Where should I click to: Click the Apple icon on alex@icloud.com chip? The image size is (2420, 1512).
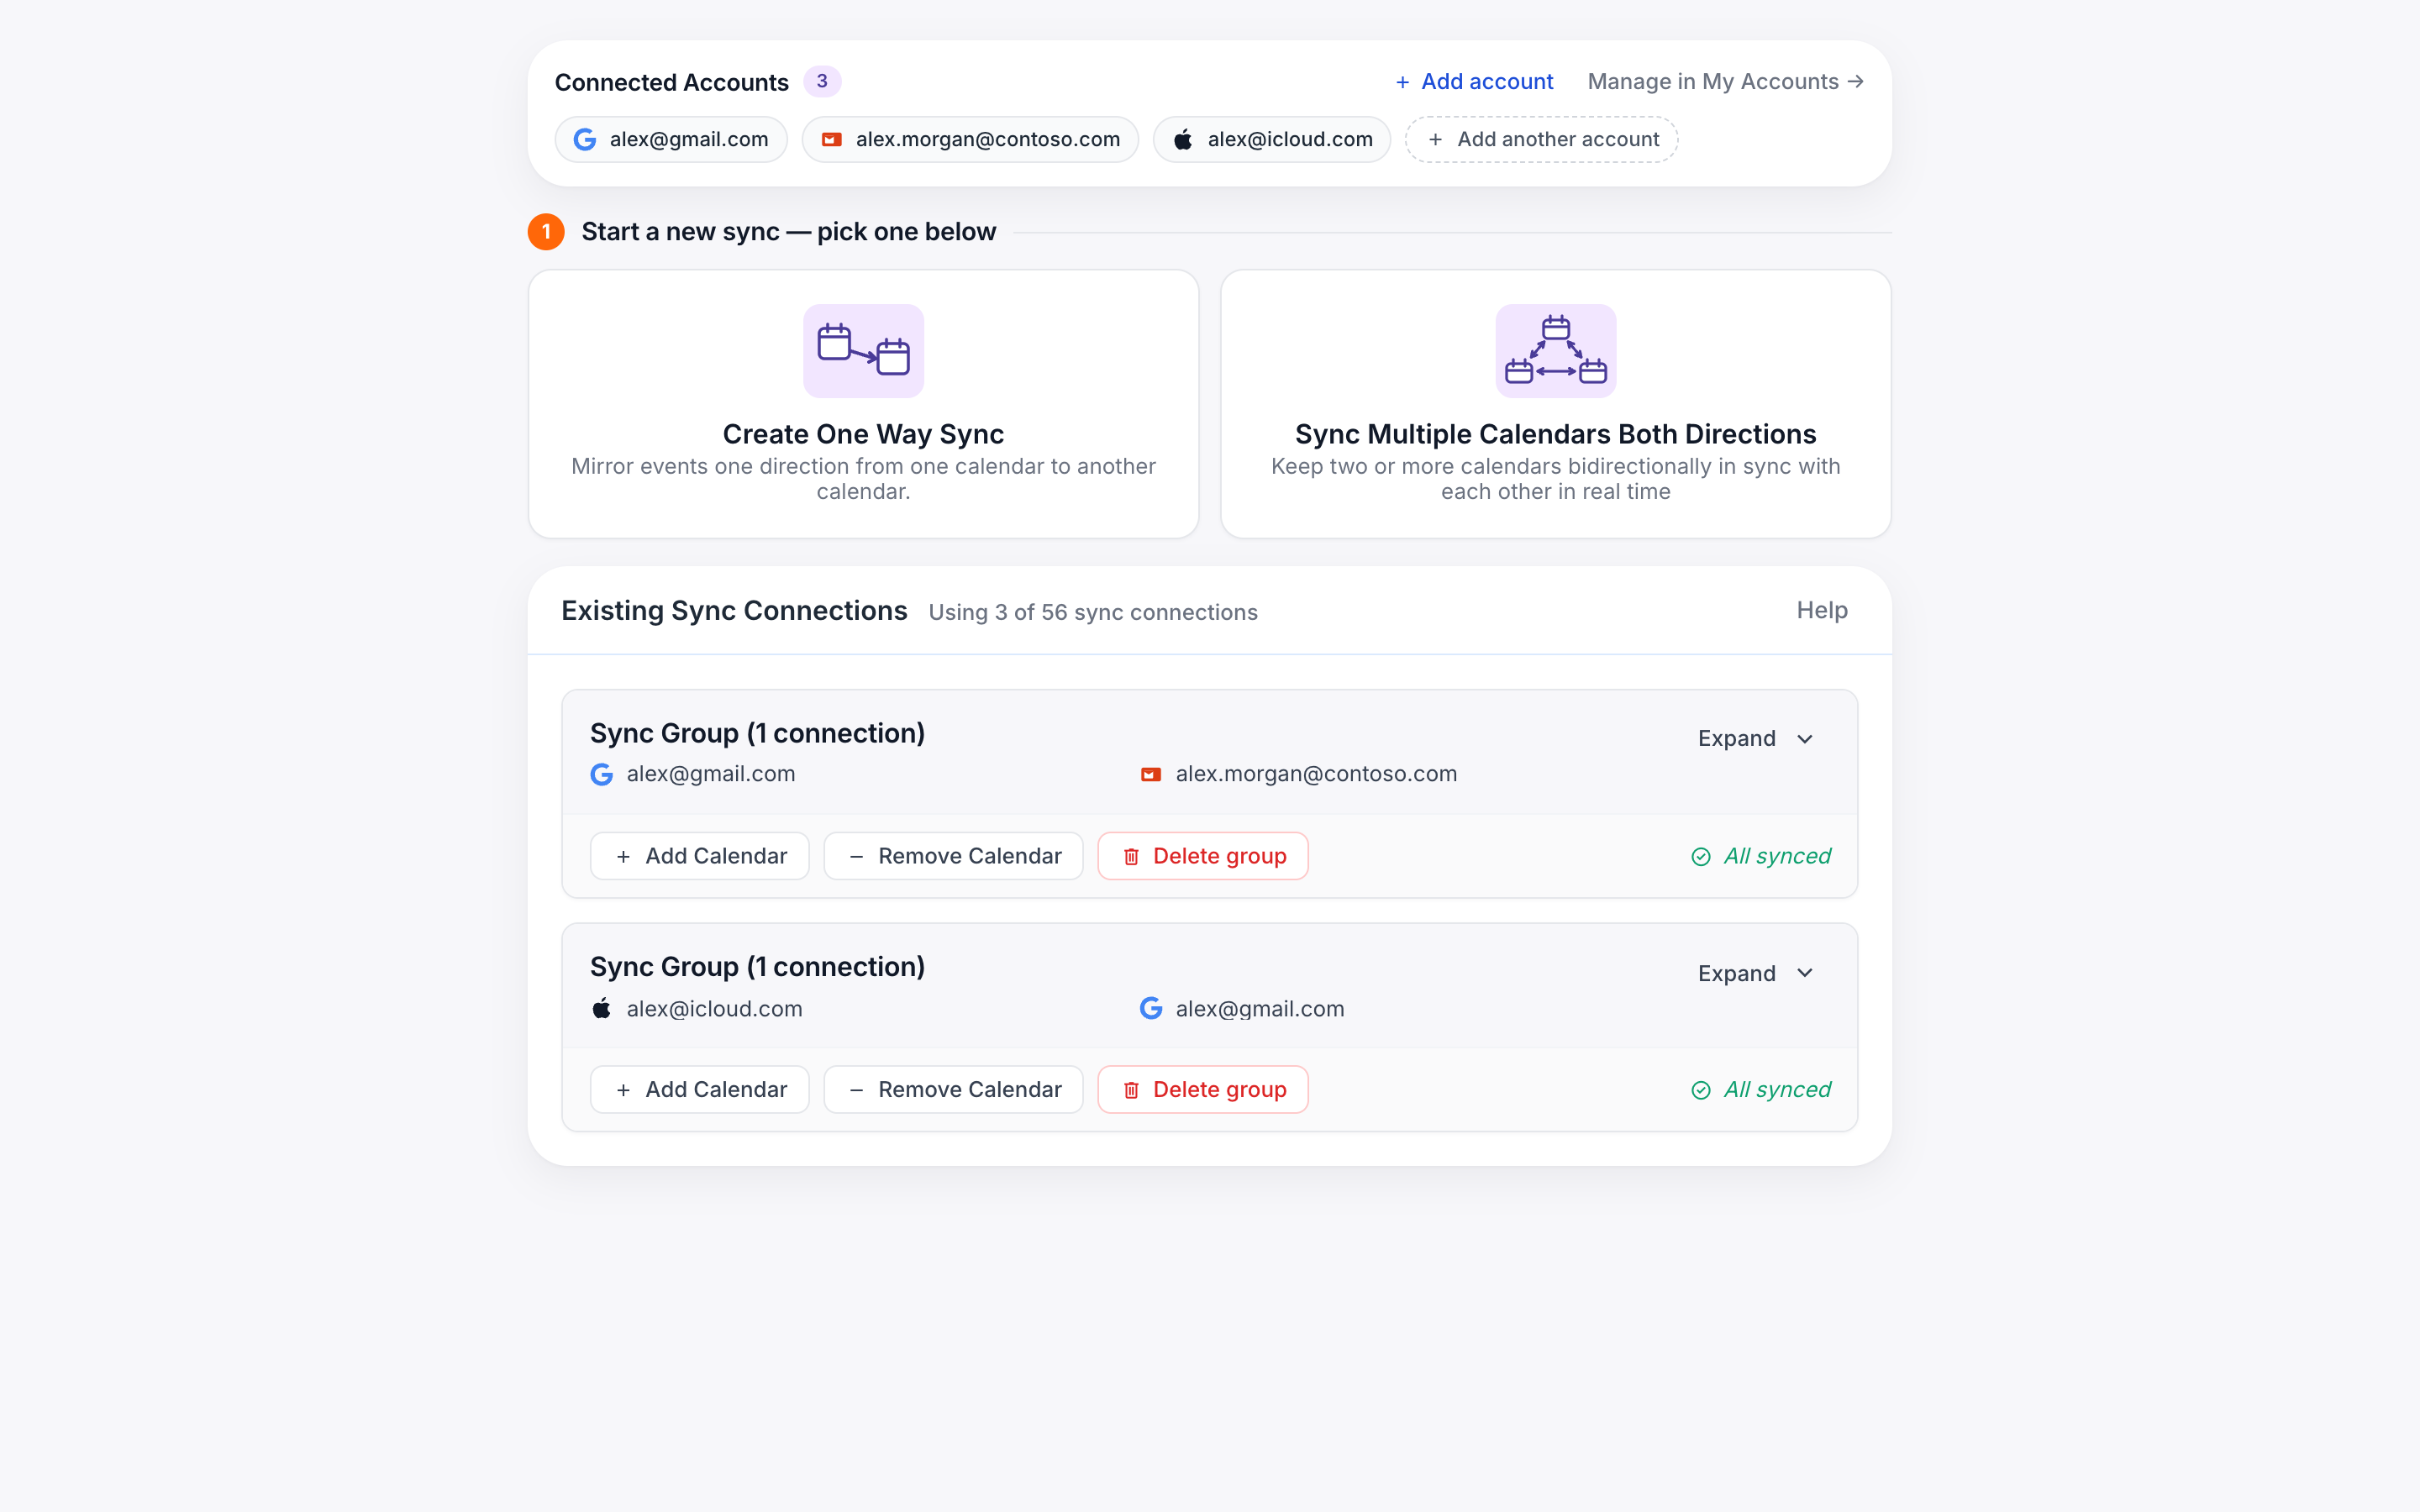coord(1183,139)
